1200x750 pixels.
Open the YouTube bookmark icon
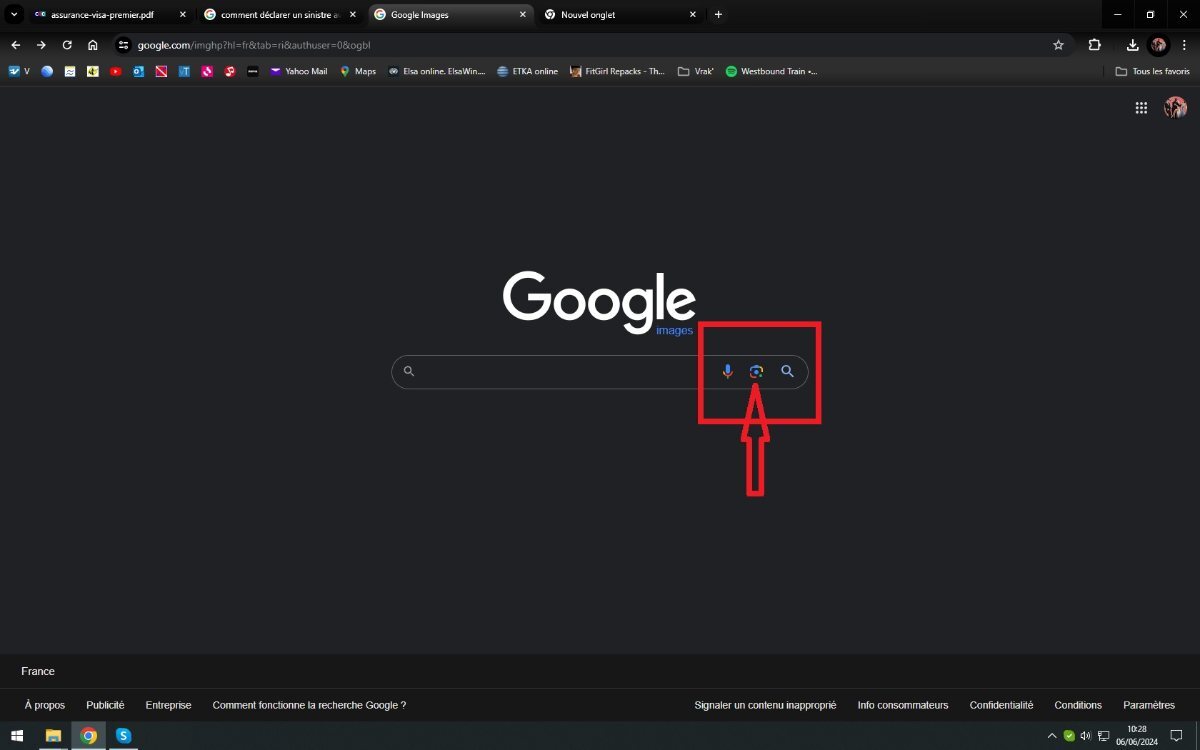pyautogui.click(x=115, y=71)
